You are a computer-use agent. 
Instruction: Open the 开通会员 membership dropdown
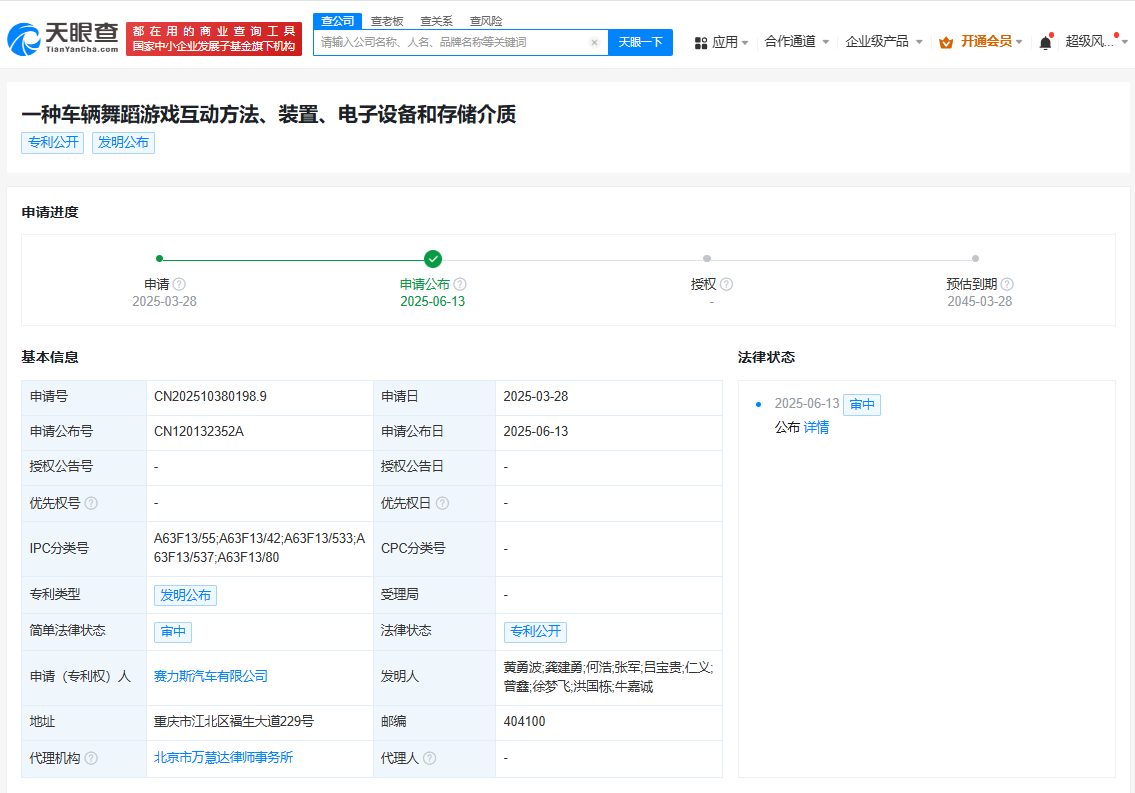(x=980, y=42)
